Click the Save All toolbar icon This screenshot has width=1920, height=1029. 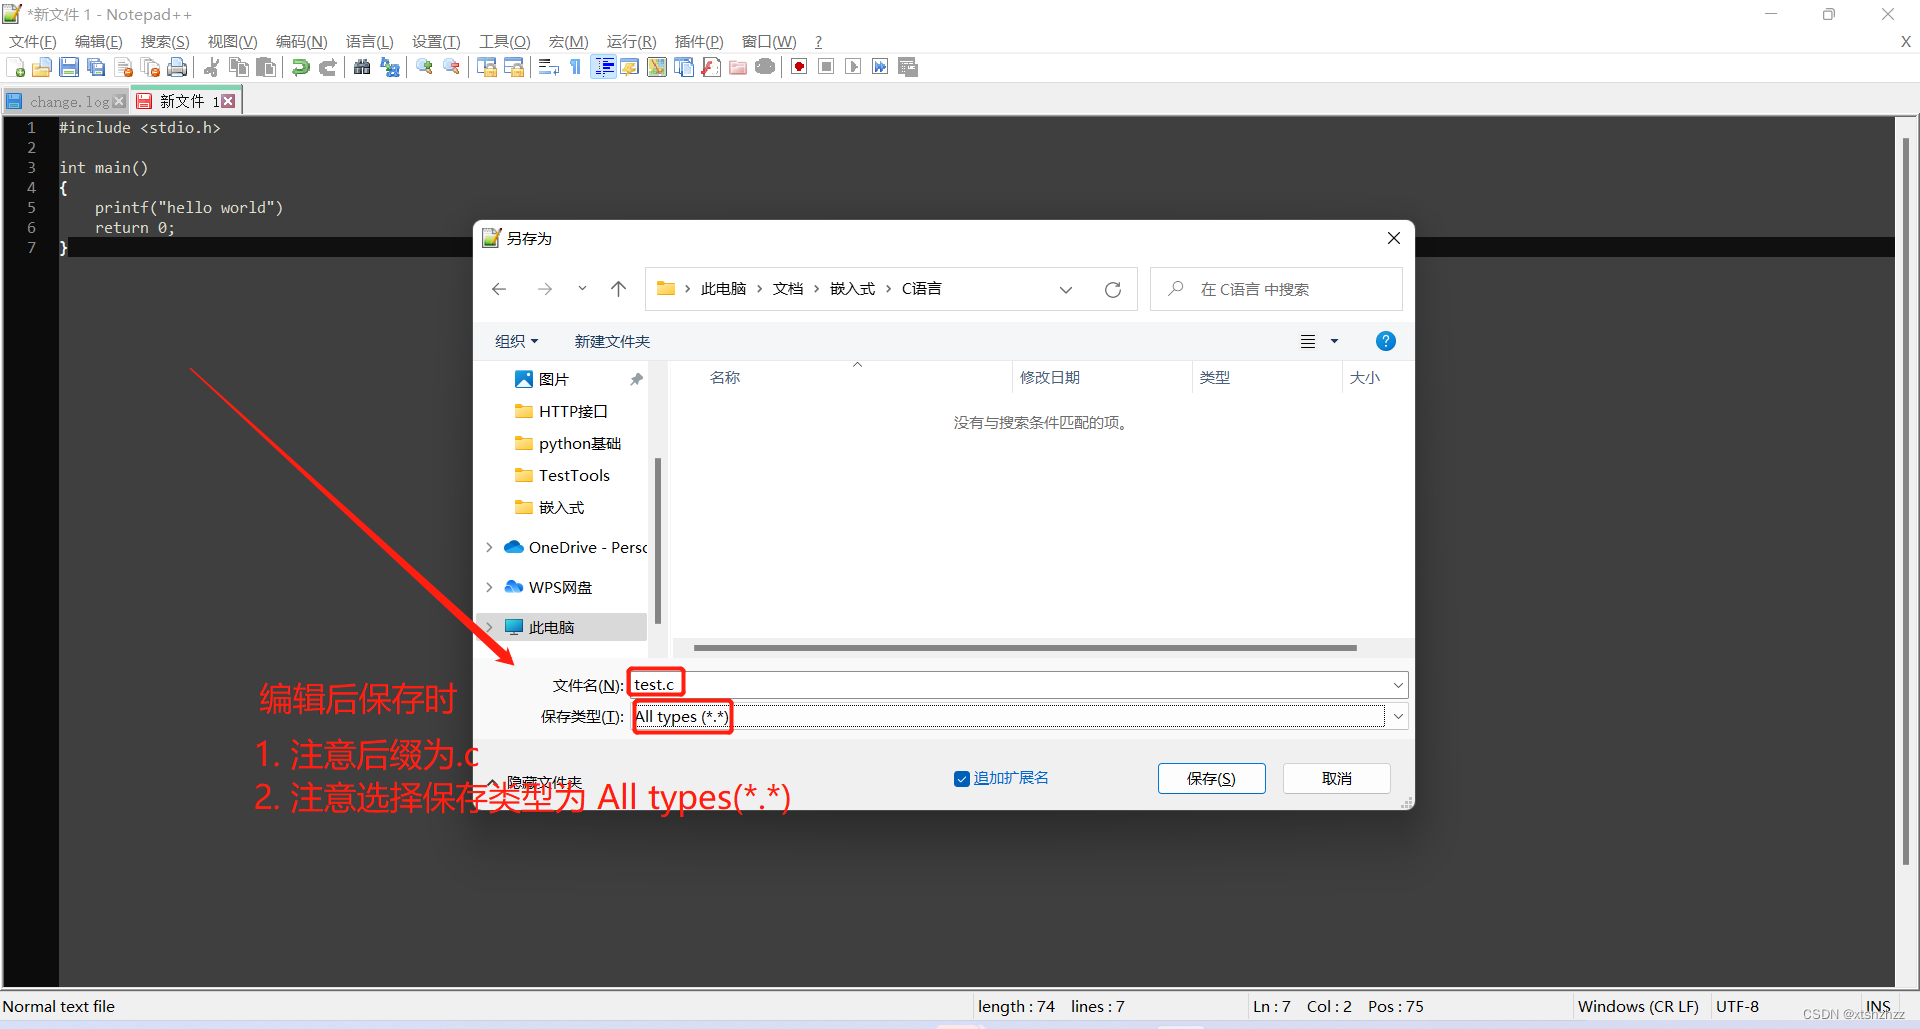96,67
